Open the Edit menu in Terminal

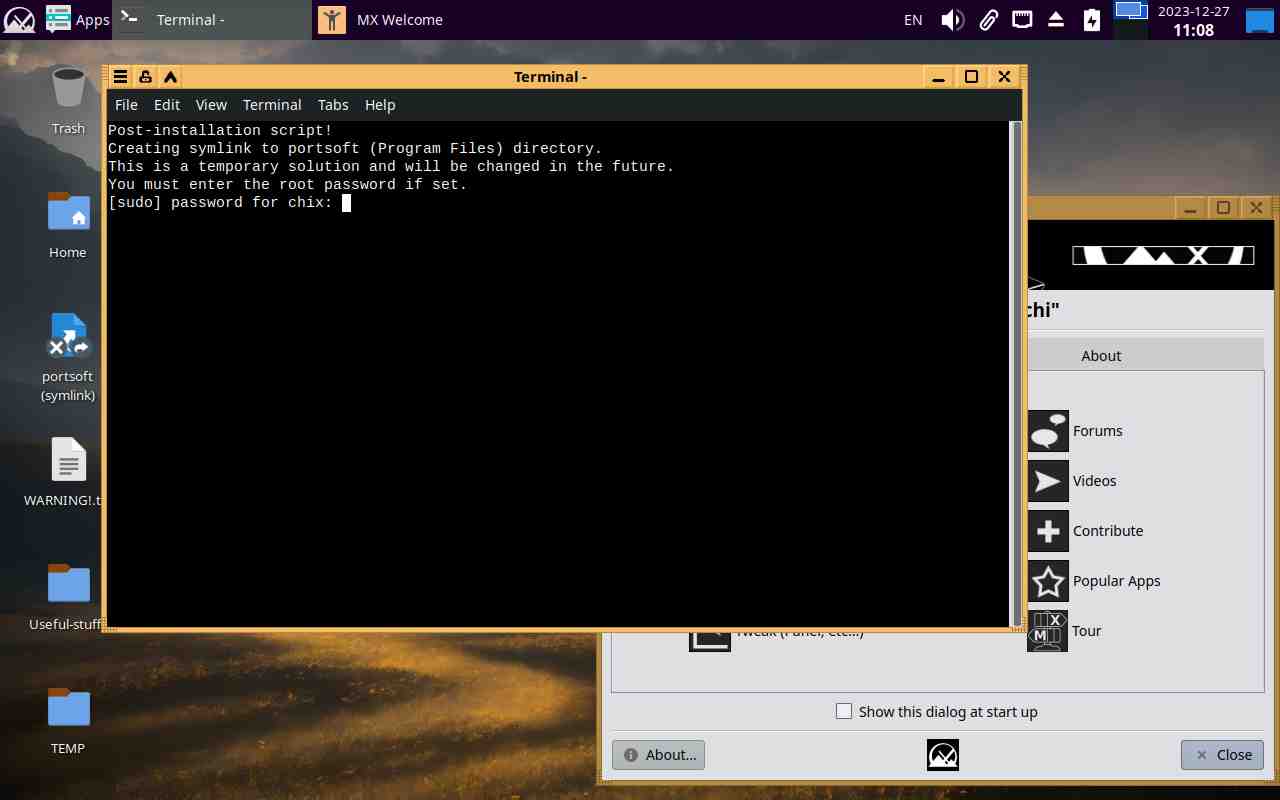point(167,105)
